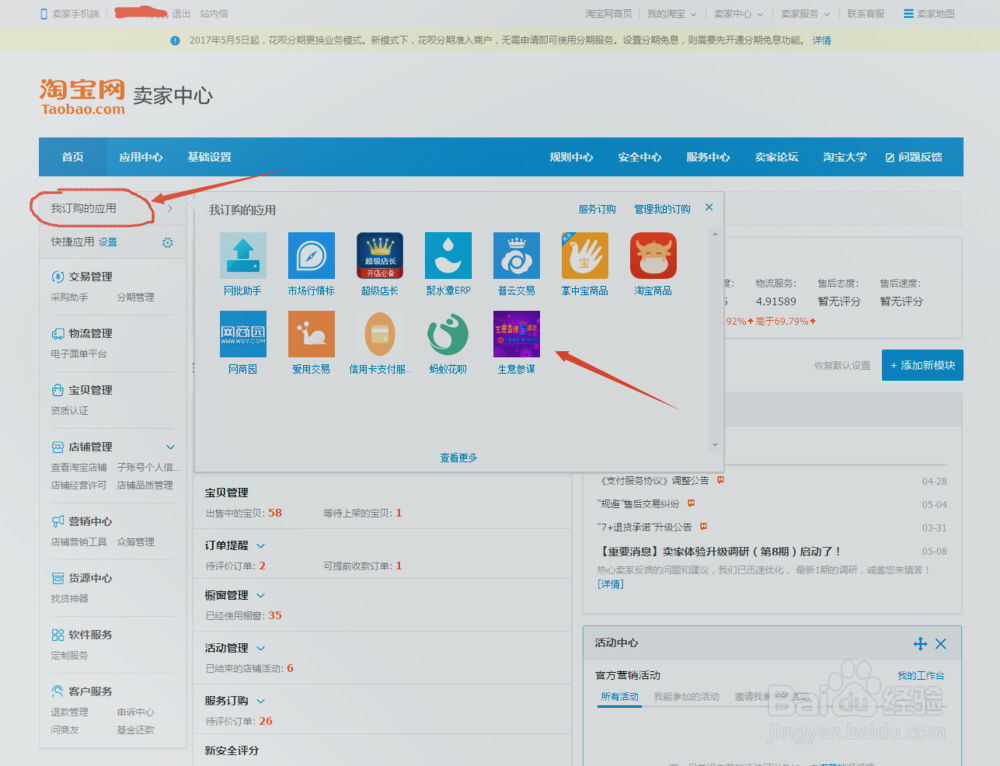Screen dimensions: 1000x766
Task: Open 淘宝大学 in the nav bar
Action: click(845, 157)
